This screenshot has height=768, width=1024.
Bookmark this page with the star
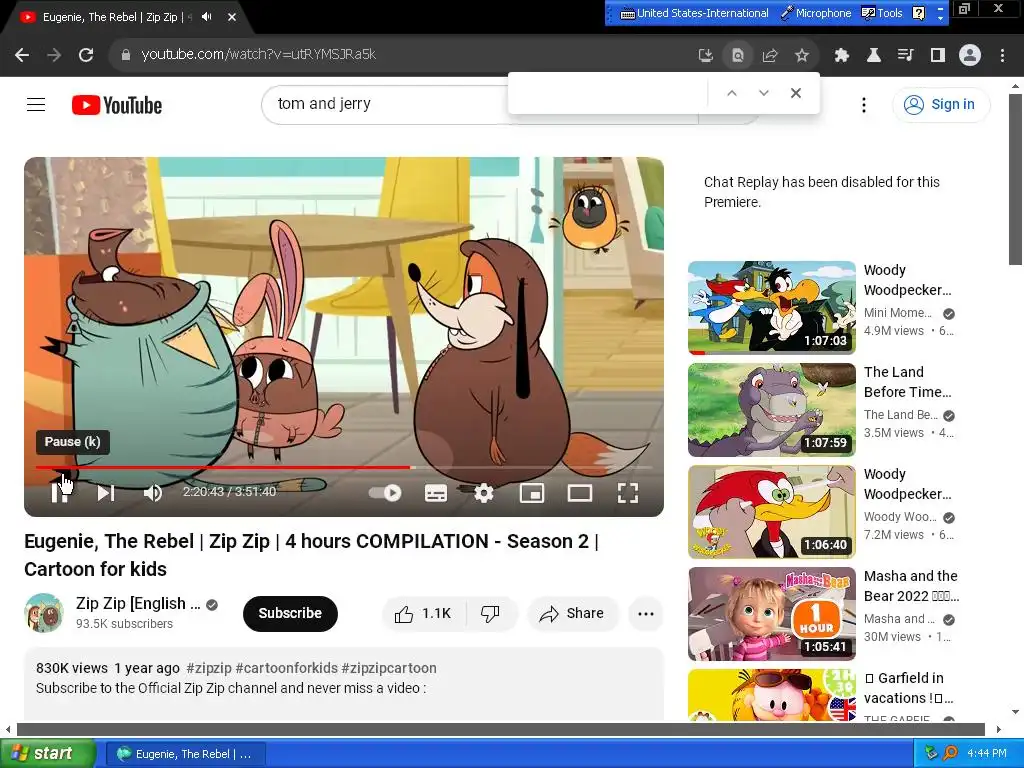coord(802,56)
